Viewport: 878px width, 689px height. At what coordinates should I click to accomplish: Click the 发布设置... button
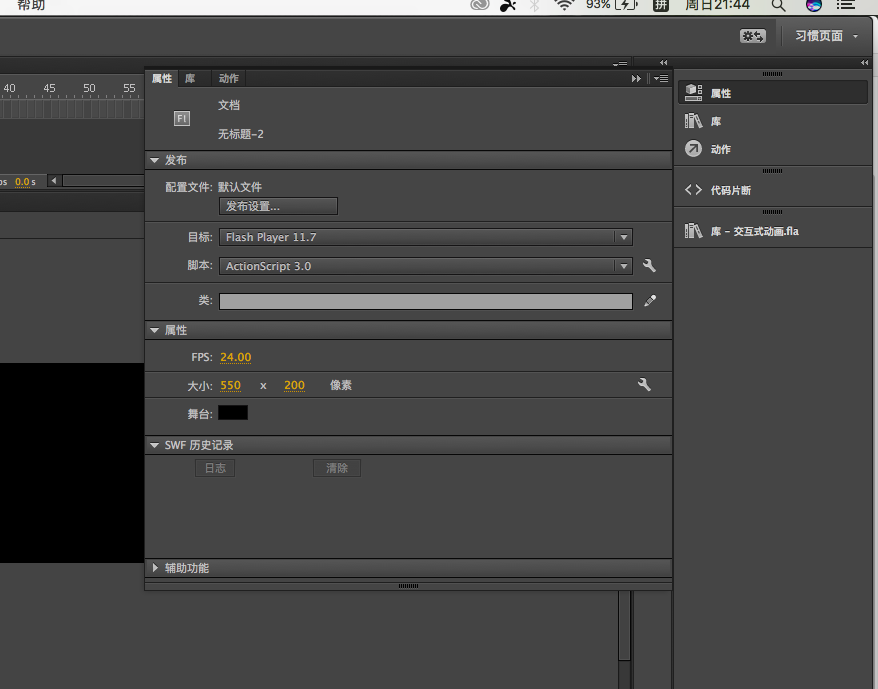click(x=278, y=206)
